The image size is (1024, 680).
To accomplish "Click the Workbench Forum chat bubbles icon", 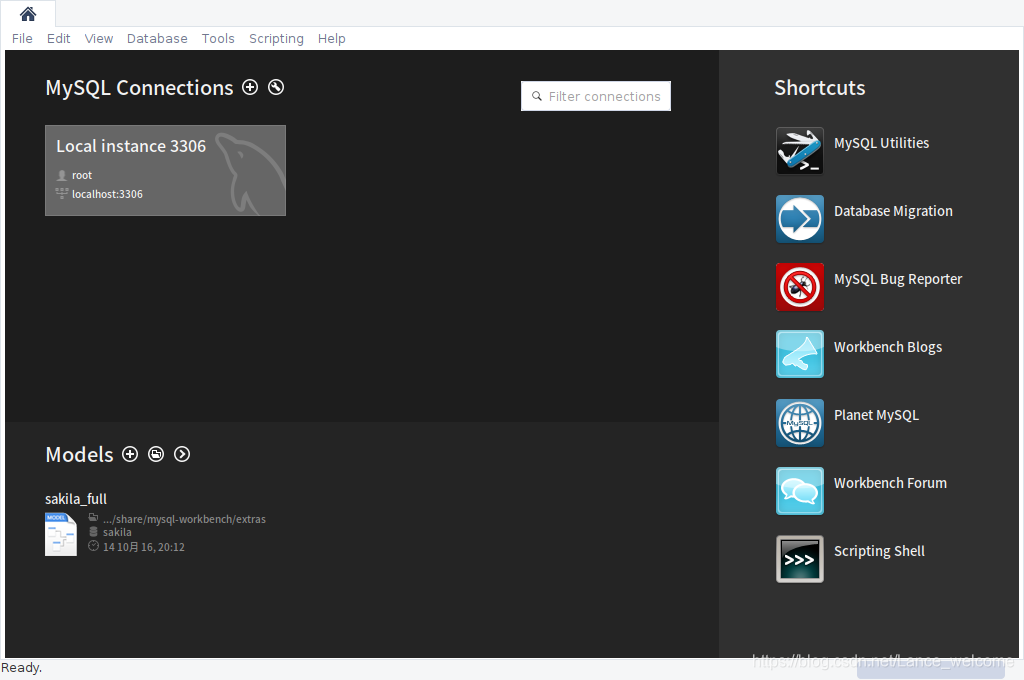I will 799,491.
